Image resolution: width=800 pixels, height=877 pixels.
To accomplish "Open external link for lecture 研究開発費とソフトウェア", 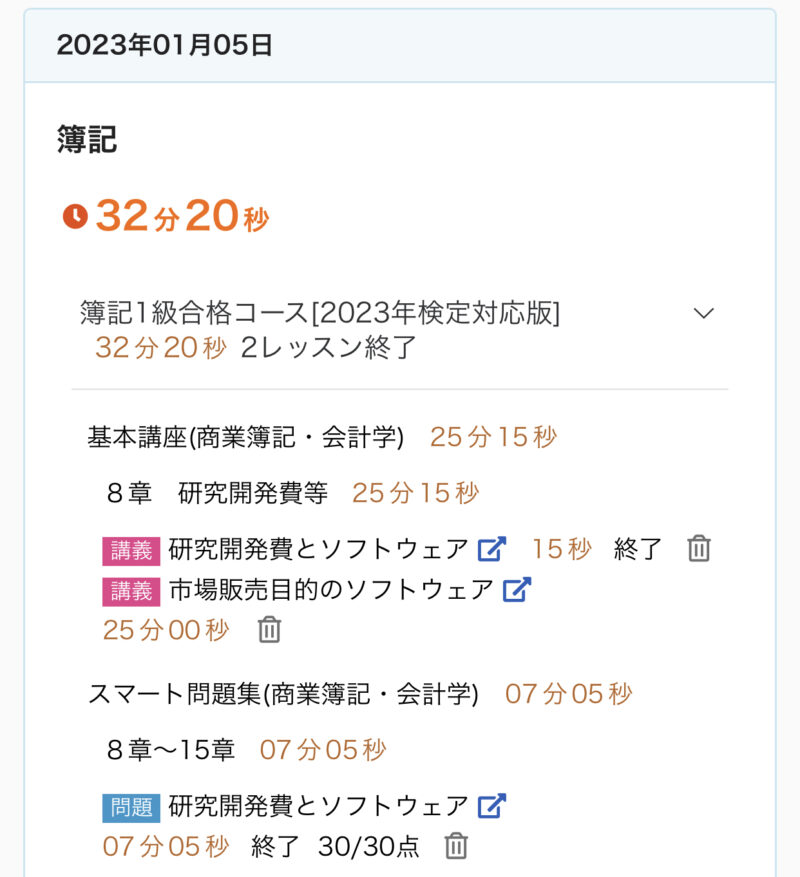I will pyautogui.click(x=492, y=549).
